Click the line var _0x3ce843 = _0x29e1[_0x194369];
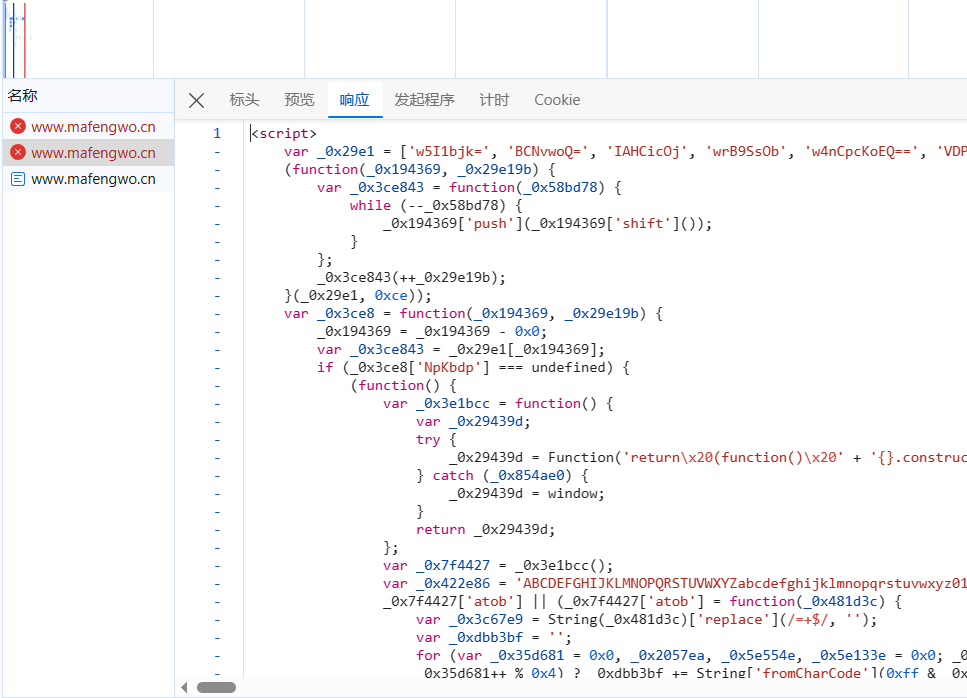This screenshot has width=967, height=698. tap(461, 350)
